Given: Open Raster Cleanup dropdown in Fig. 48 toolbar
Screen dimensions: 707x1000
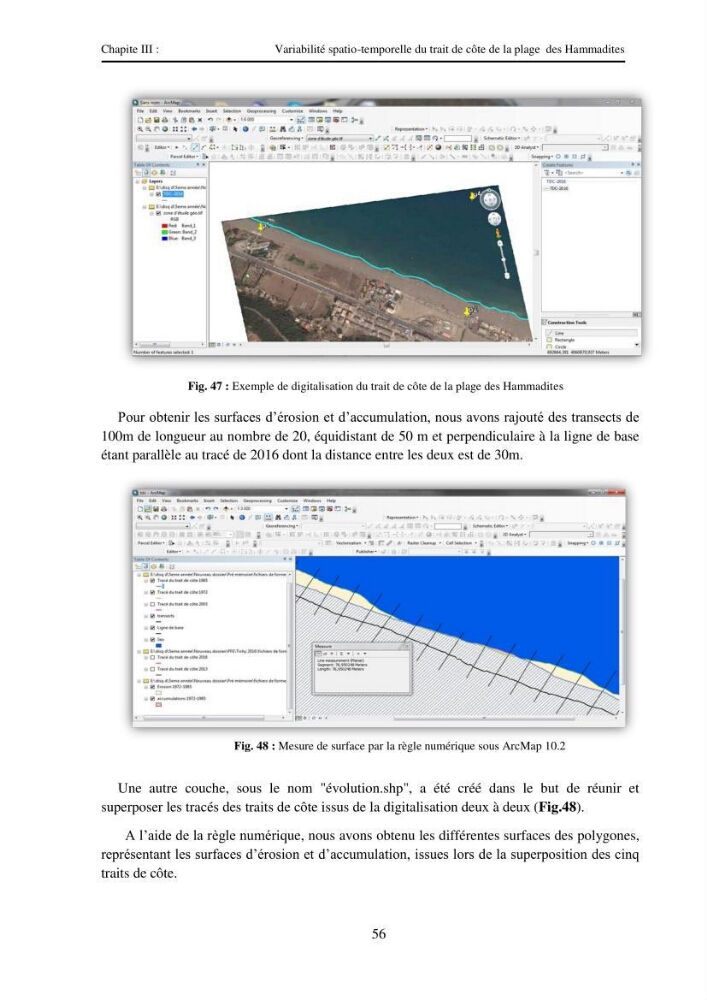Looking at the screenshot, I should 424,543.
